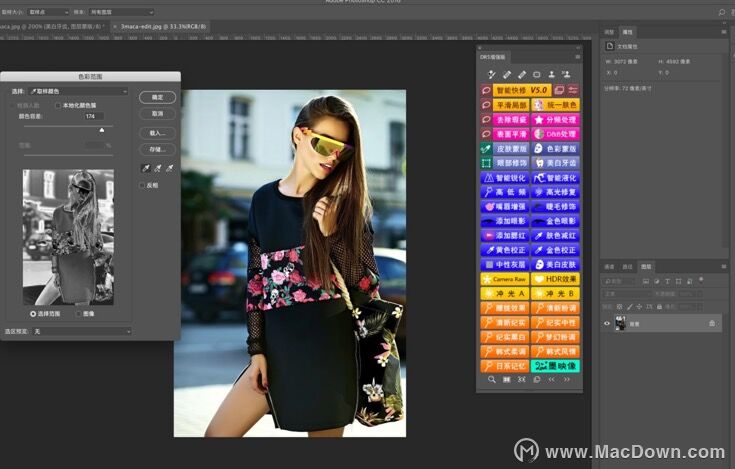The height and width of the screenshot is (469, 735).
Task: Click the 颜色容差 value field showing 174
Action: pos(94,116)
